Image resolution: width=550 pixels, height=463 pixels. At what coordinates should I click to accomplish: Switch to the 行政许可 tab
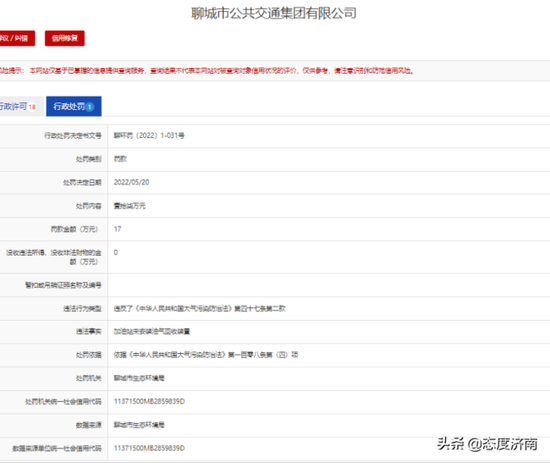pyautogui.click(x=21, y=106)
